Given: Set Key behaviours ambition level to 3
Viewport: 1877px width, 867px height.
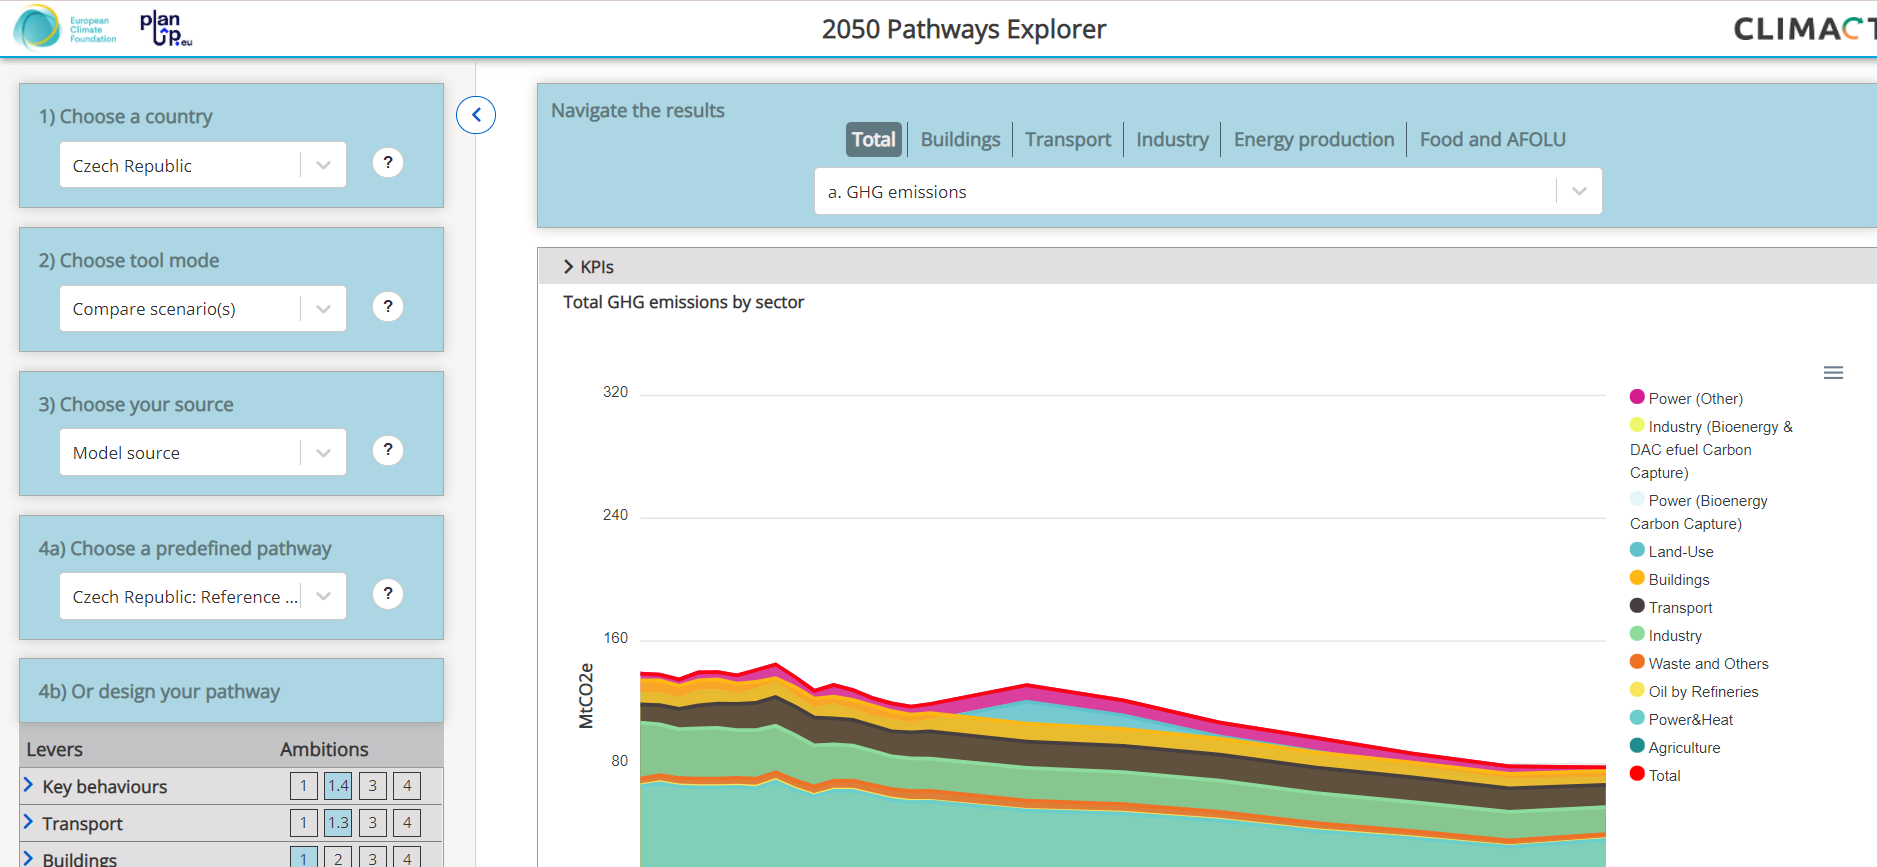Looking at the screenshot, I should (372, 786).
